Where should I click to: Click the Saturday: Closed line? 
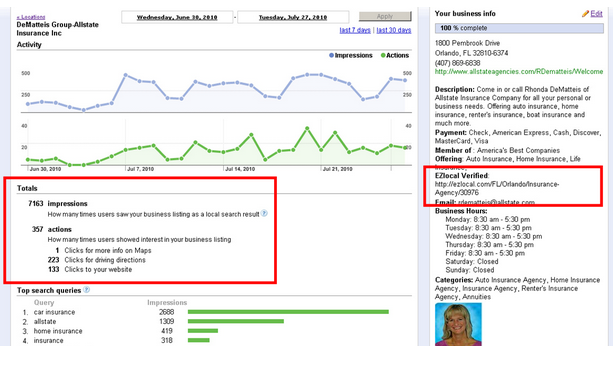point(472,261)
